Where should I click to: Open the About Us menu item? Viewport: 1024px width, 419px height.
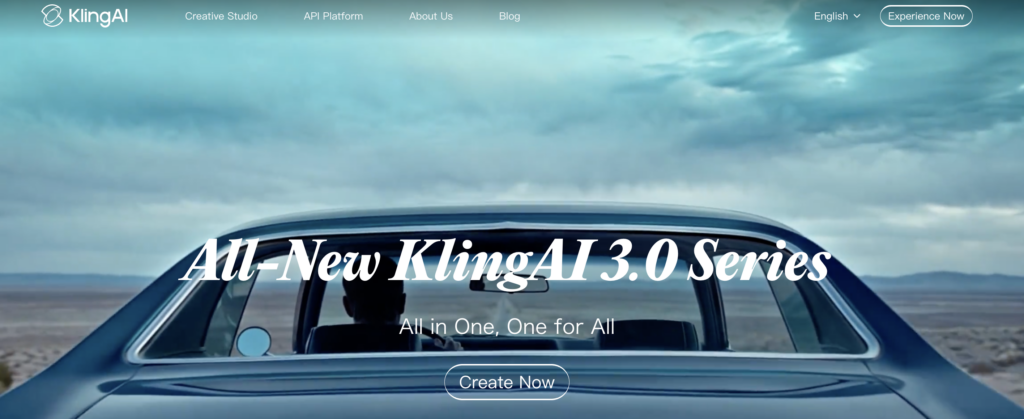(431, 16)
